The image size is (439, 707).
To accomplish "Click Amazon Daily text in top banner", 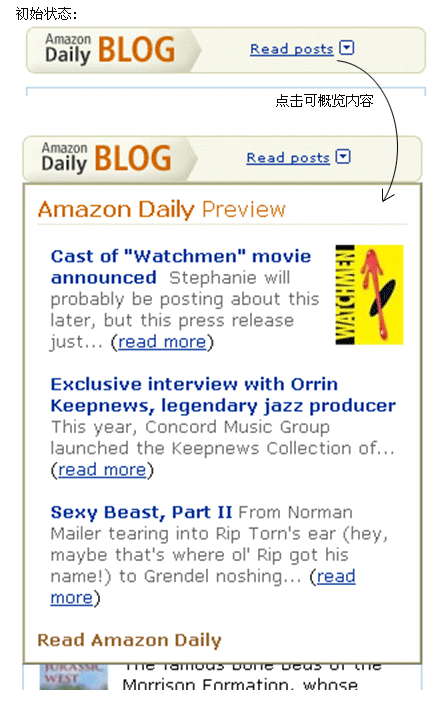I will pyautogui.click(x=68, y=49).
